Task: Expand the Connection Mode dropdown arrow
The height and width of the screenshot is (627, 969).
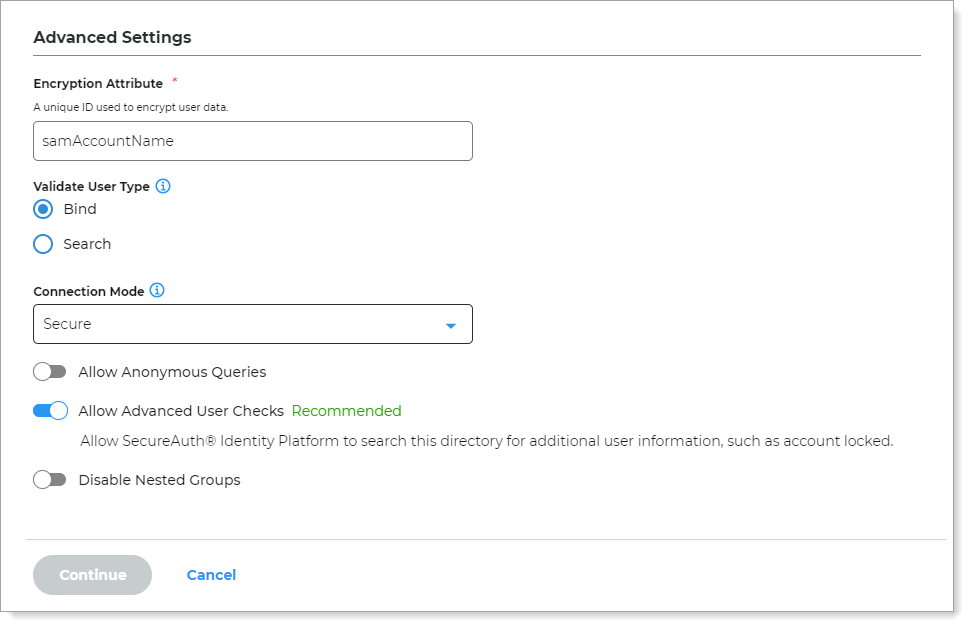Action: pyautogui.click(x=450, y=325)
